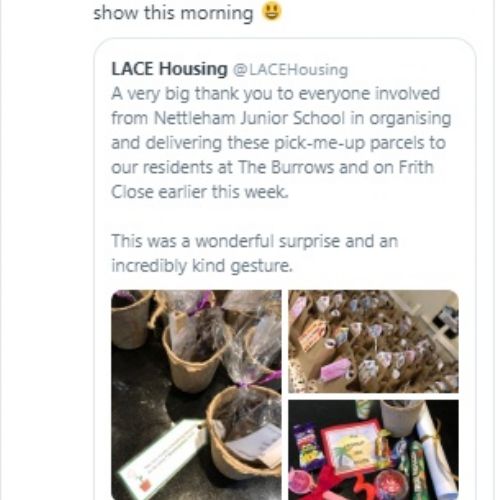This screenshot has height=500, width=500.
Task: Open the LACE Housing profile name
Action: (169, 69)
